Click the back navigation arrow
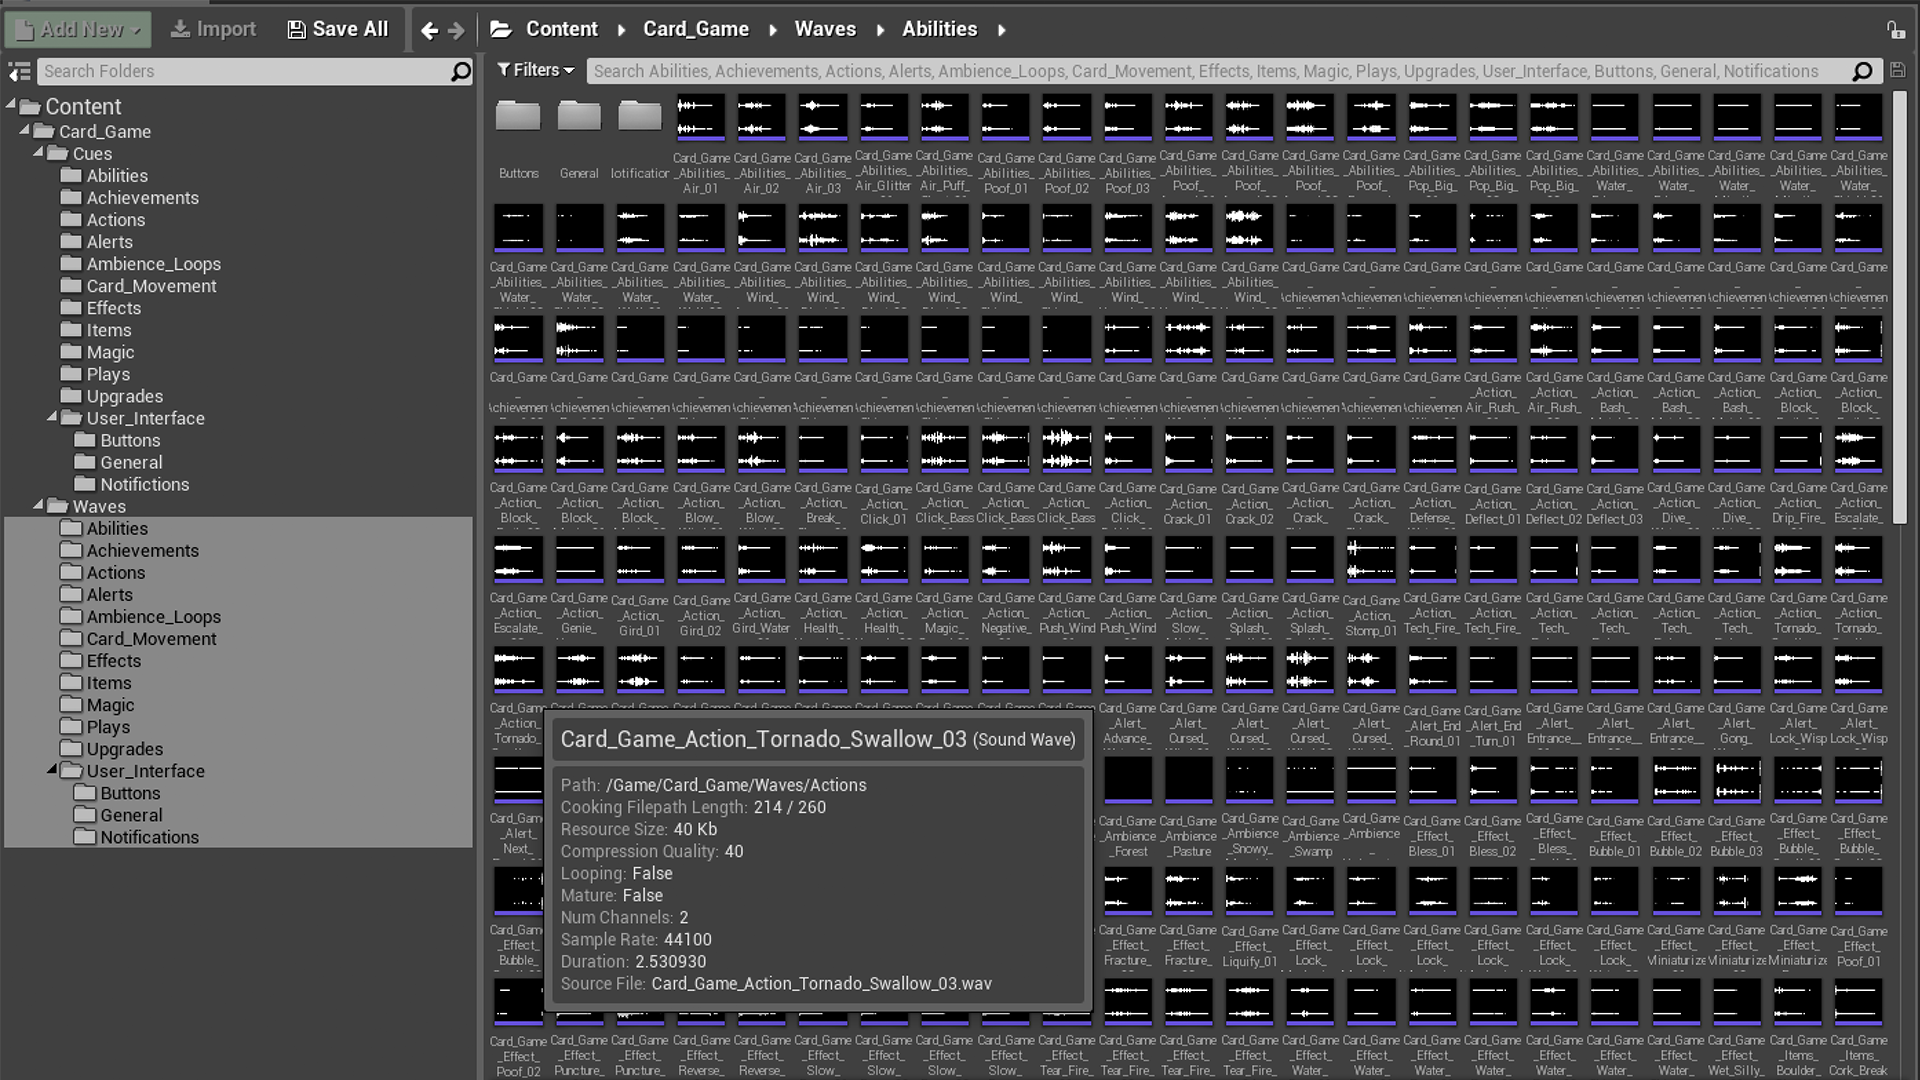1920x1080 pixels. tap(429, 29)
